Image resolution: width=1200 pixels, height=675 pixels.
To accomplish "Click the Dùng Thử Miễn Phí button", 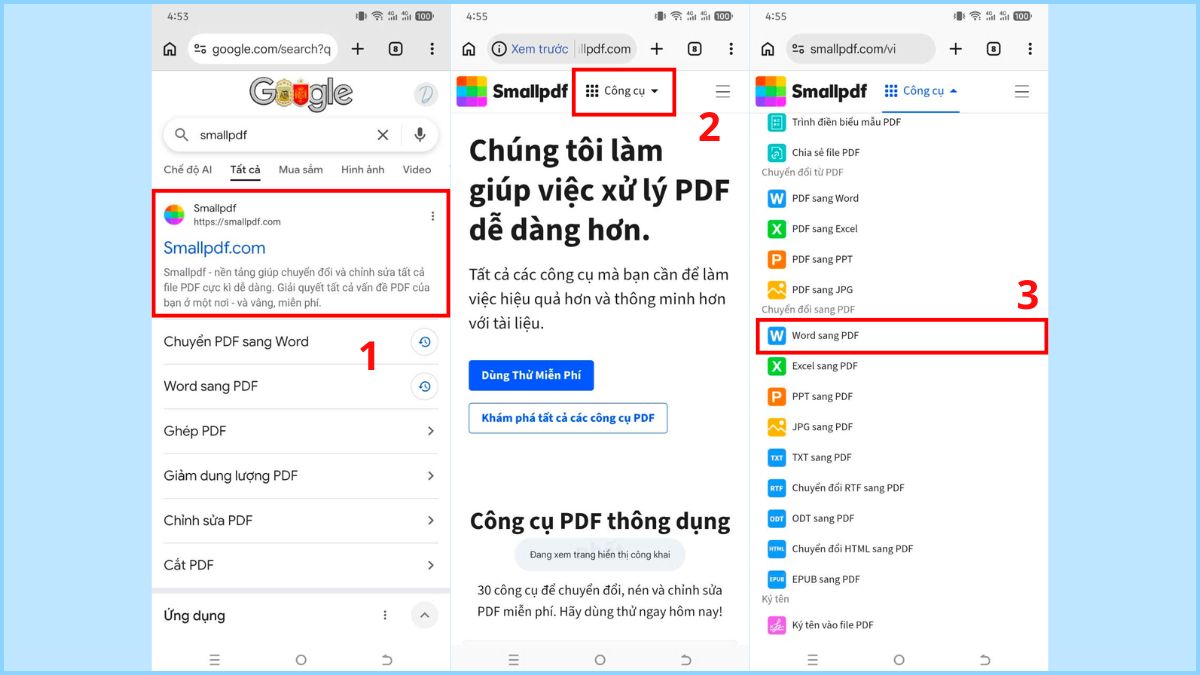I will (531, 375).
